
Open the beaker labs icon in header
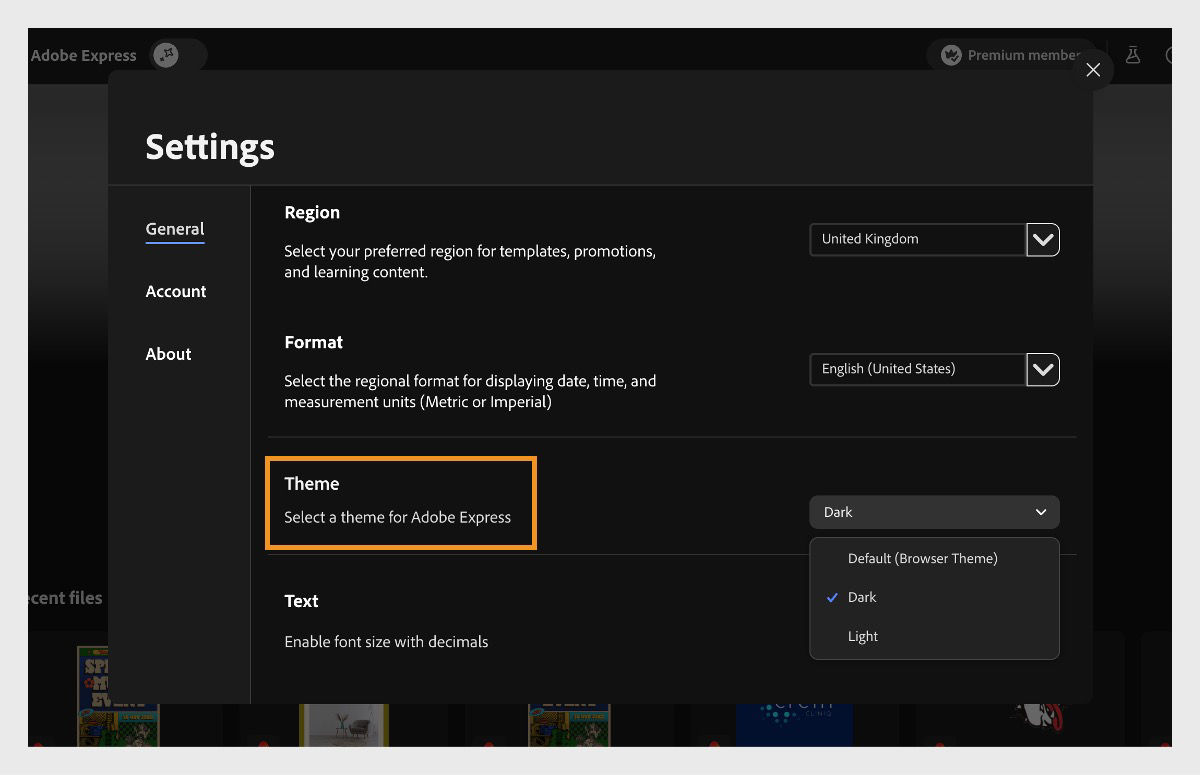[1133, 55]
